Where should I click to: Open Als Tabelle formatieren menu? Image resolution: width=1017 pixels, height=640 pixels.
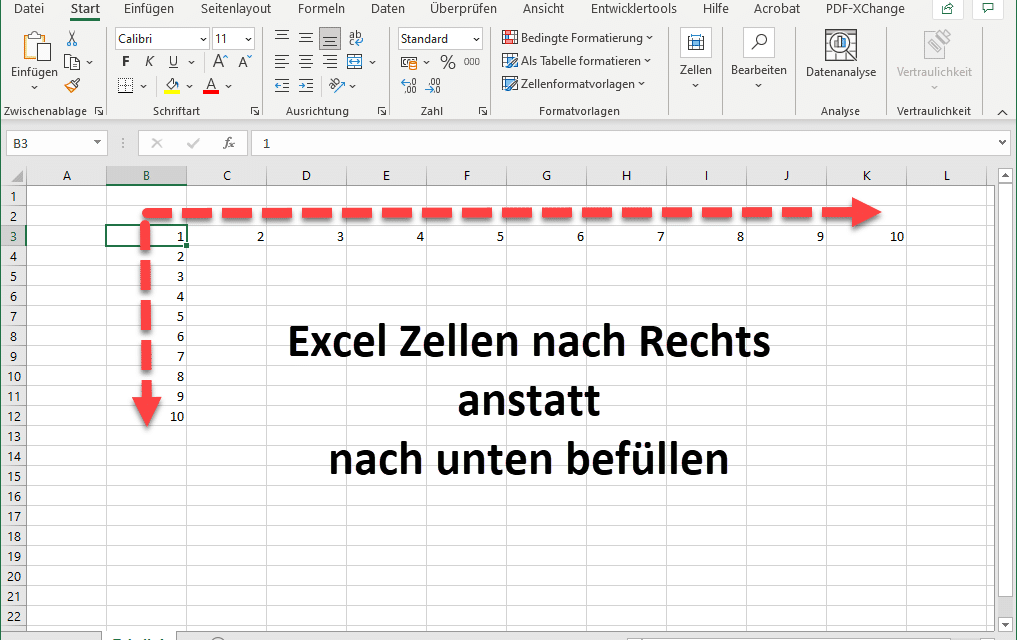tap(576, 60)
